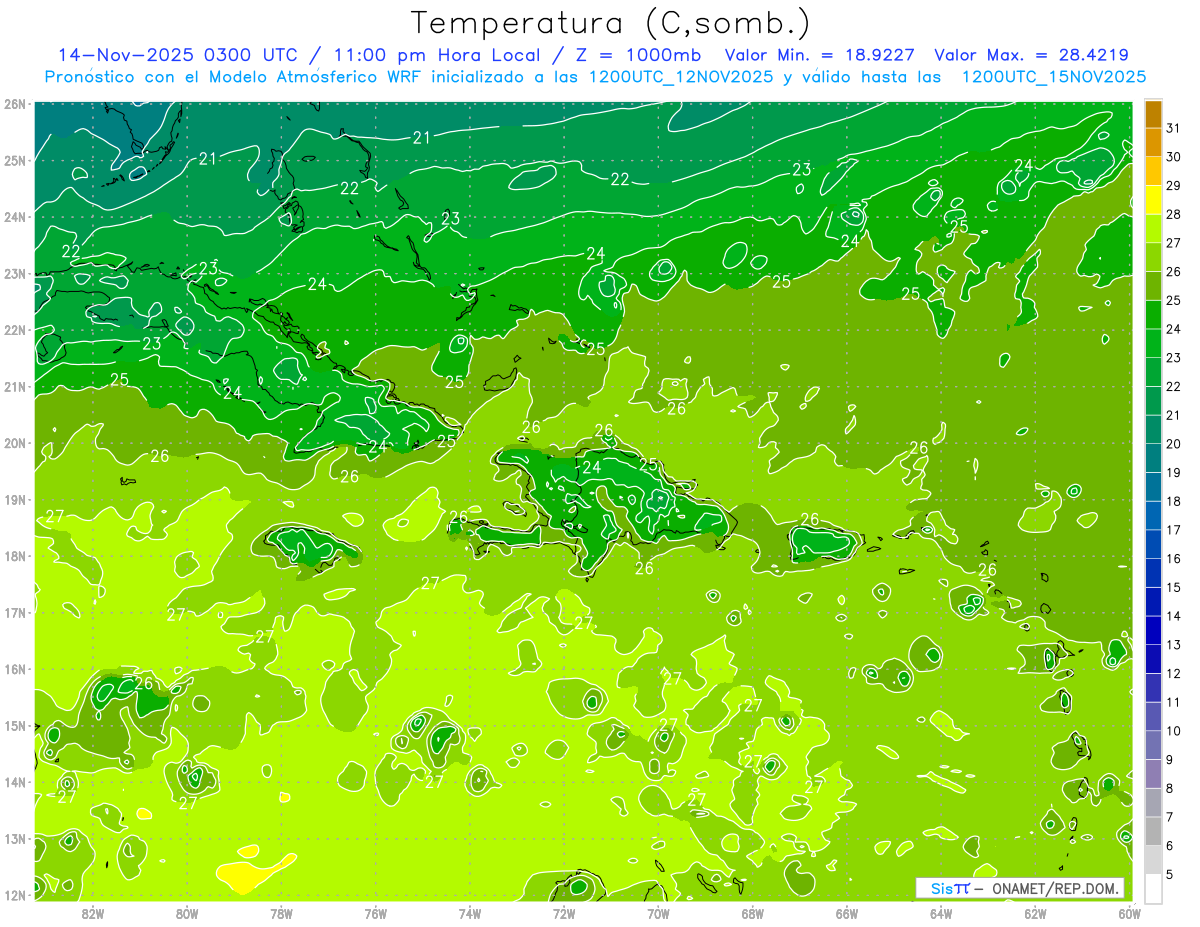1200x927 pixels.
Task: Click the 21N latitude label
Action: [14, 387]
